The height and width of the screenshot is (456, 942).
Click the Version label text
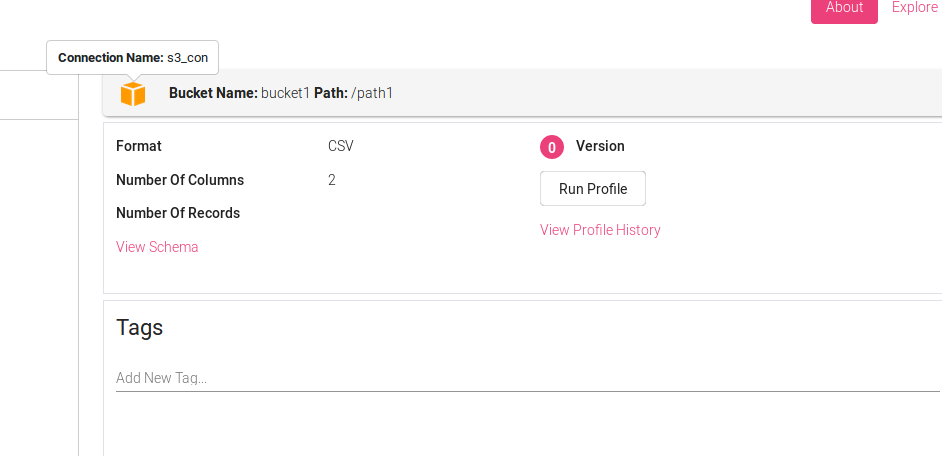pyautogui.click(x=600, y=146)
